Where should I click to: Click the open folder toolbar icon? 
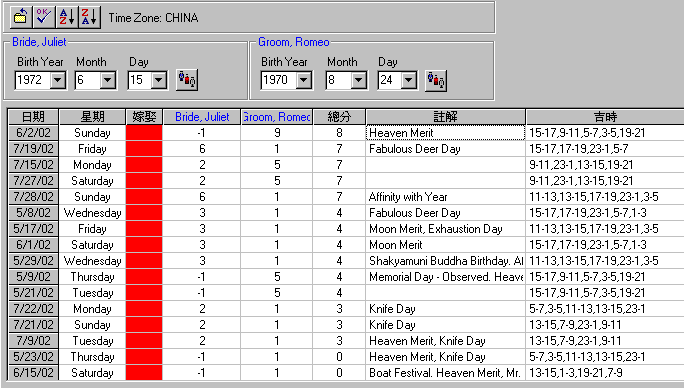(x=21, y=17)
